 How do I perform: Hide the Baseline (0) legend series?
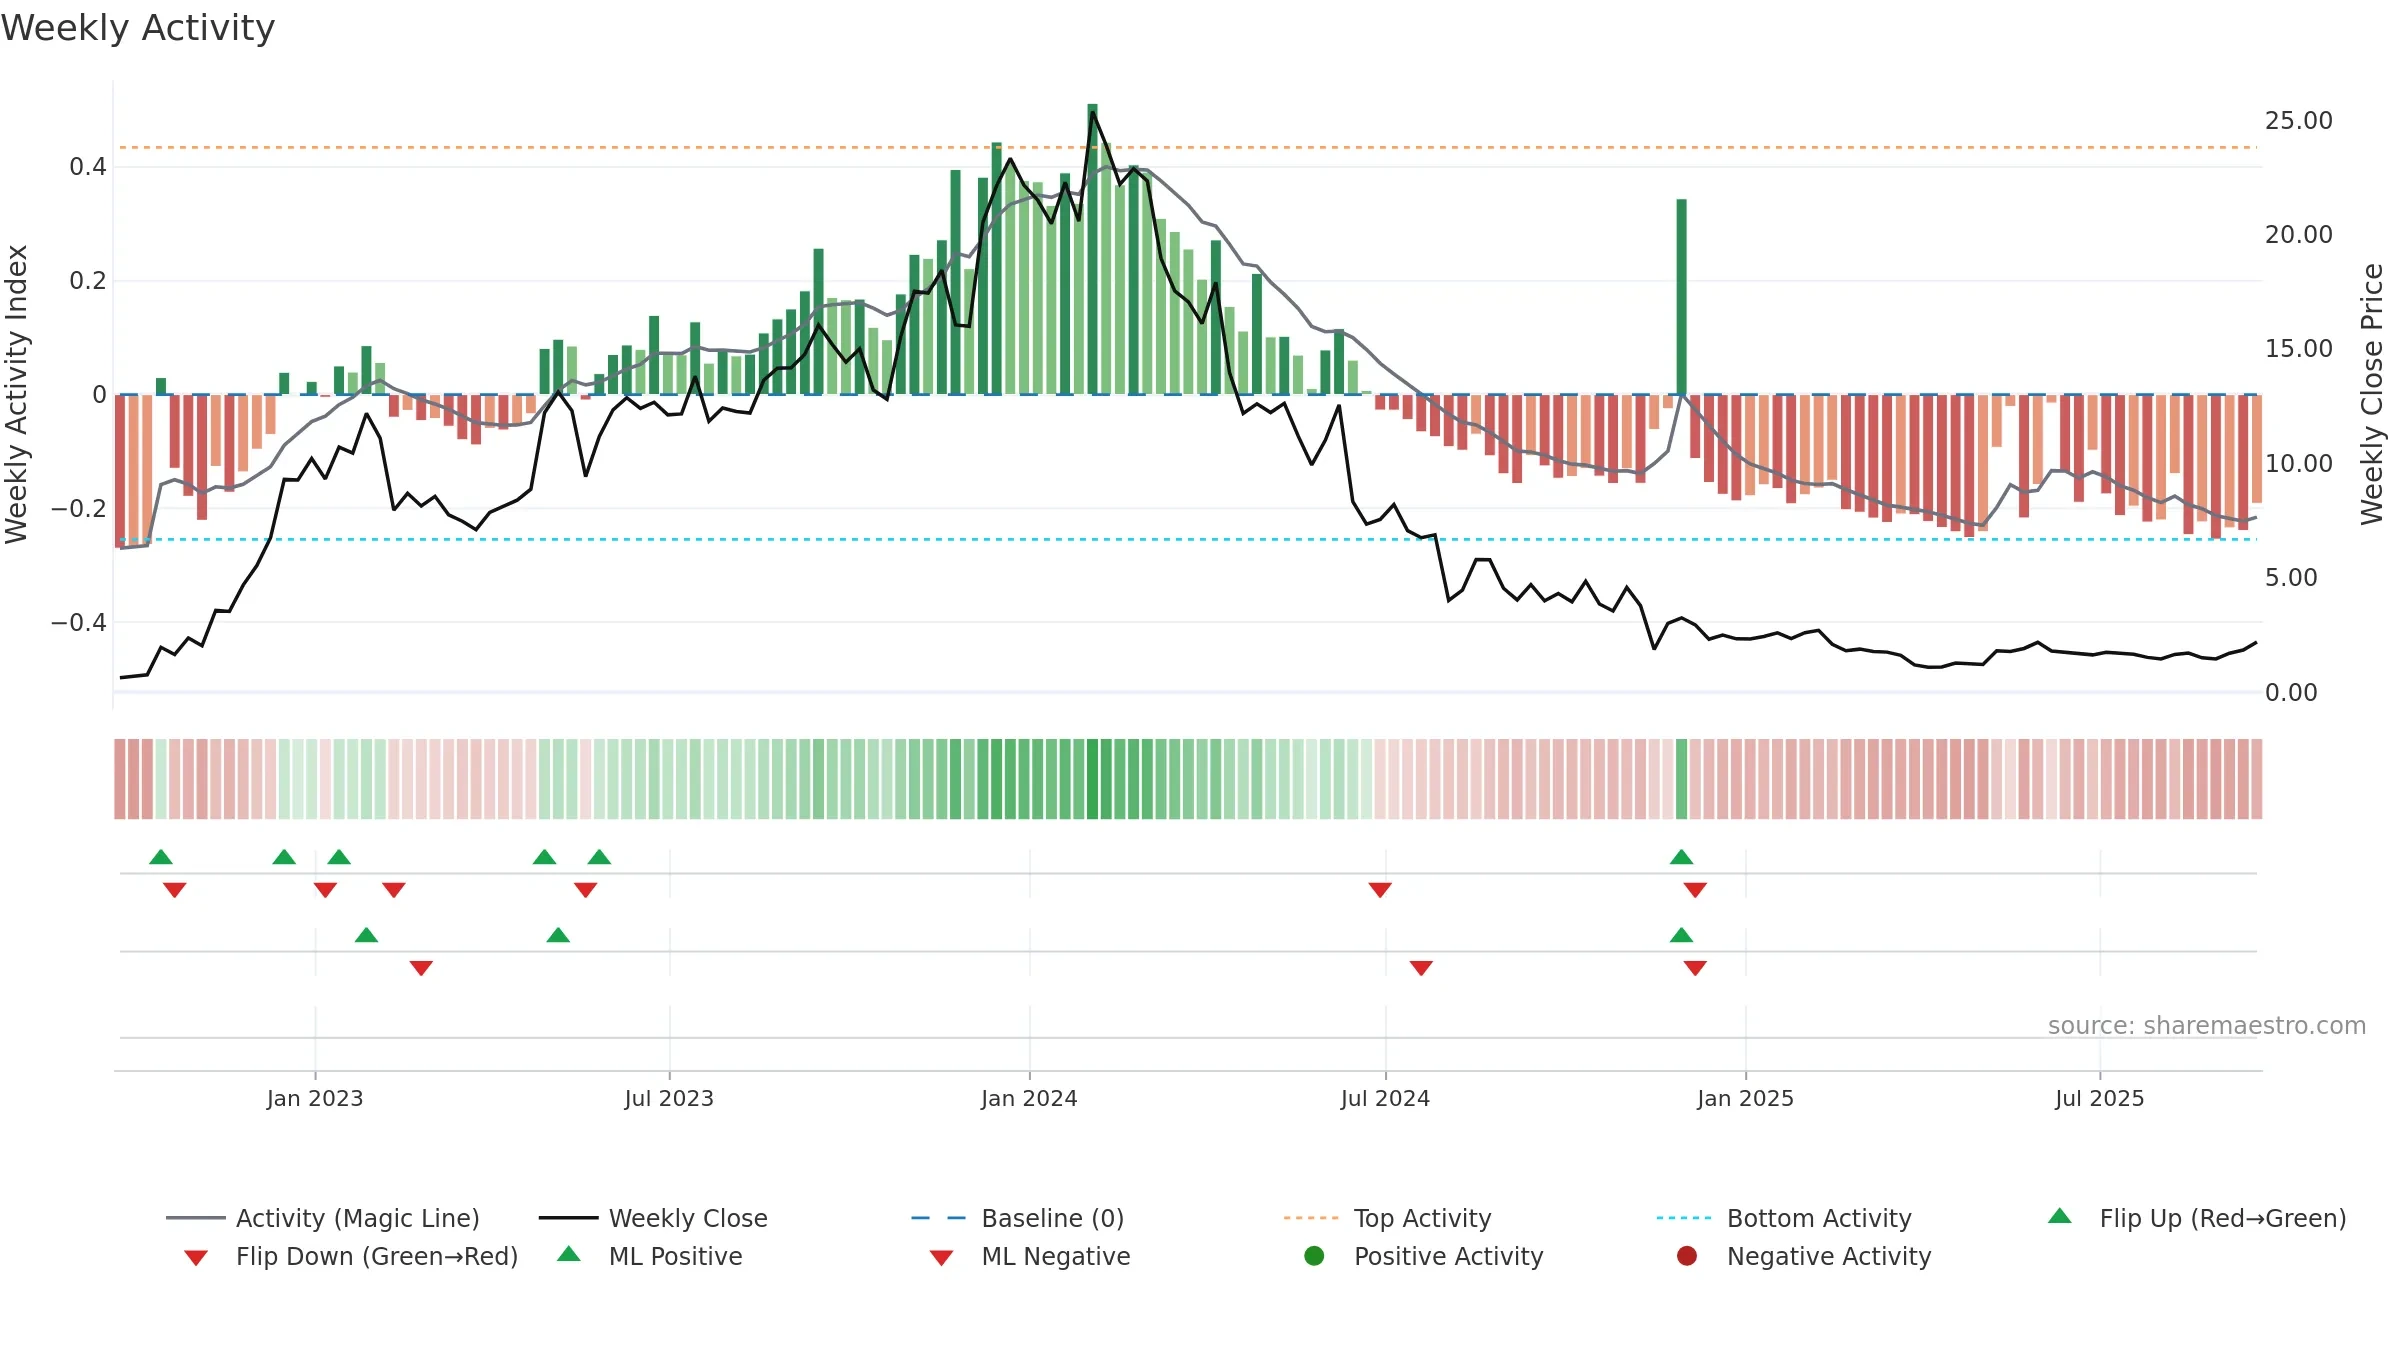[1018, 1218]
